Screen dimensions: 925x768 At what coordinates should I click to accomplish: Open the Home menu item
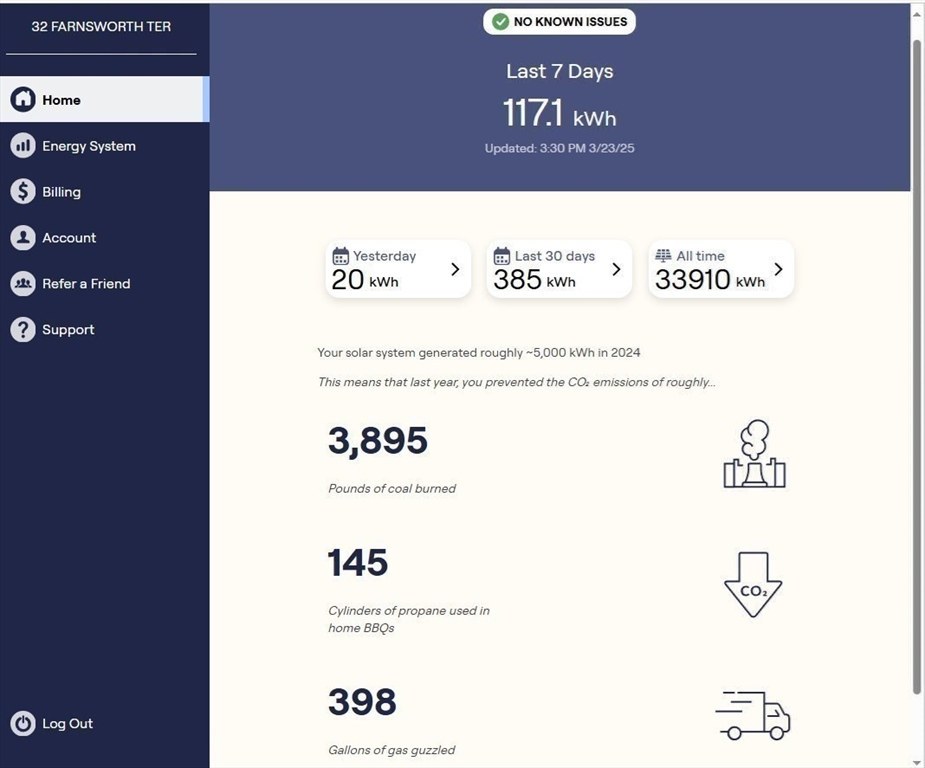point(104,99)
